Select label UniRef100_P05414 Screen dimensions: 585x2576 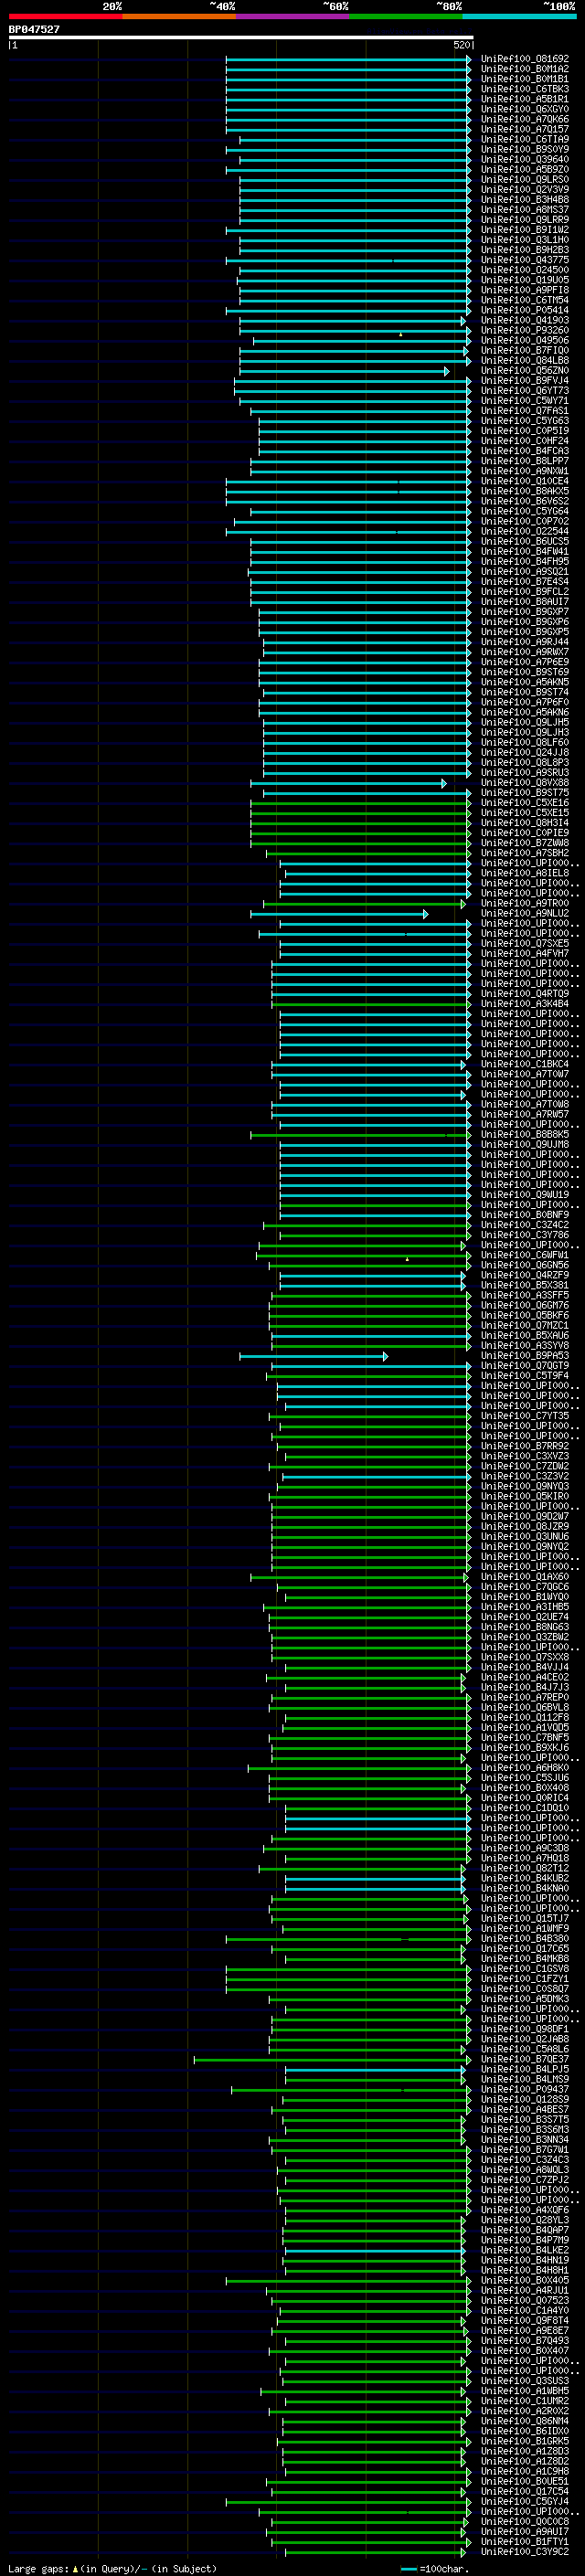(524, 310)
